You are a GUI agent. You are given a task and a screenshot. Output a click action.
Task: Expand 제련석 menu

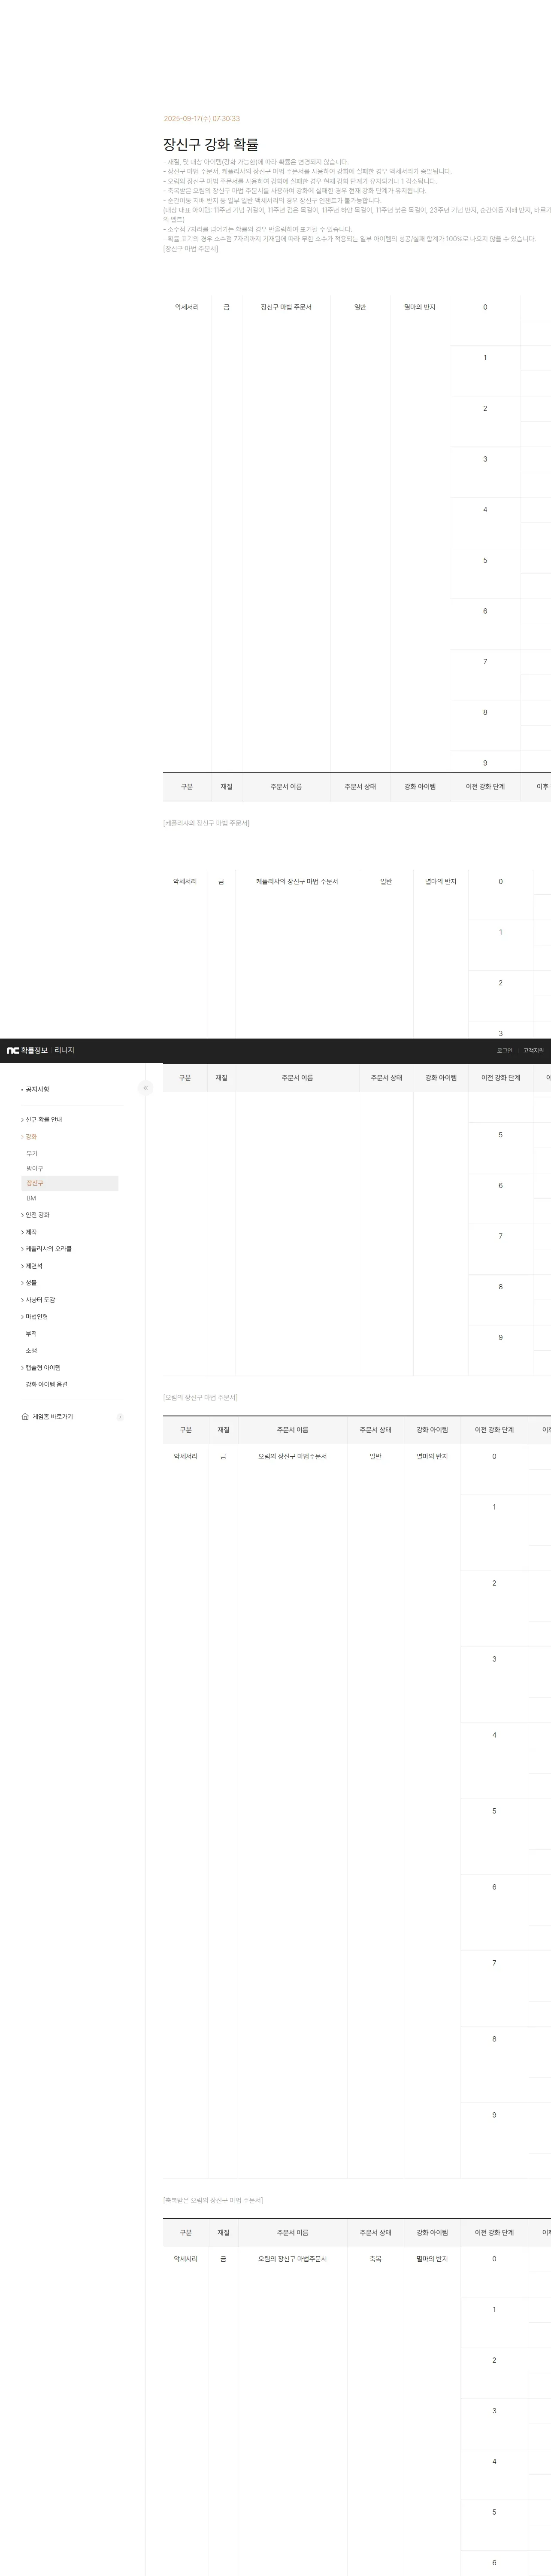coord(33,1266)
